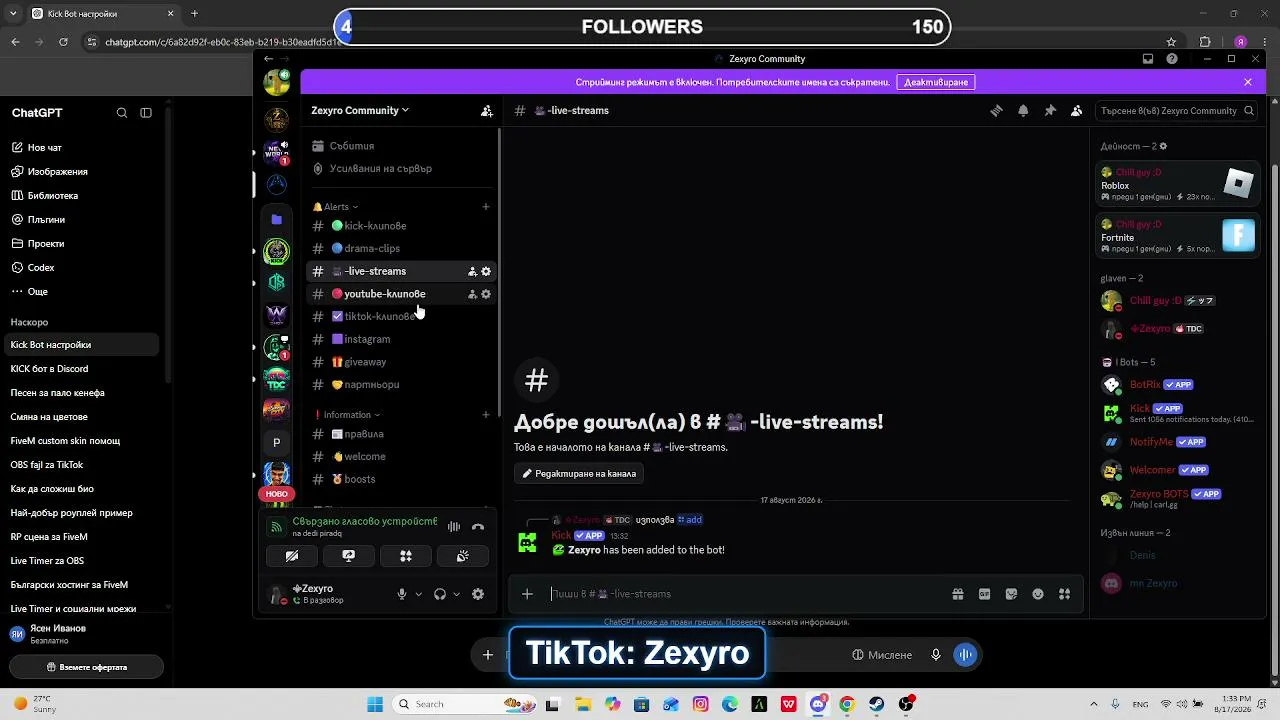Click Редактиране на канала button
The width and height of the screenshot is (1280, 720).
click(579, 474)
